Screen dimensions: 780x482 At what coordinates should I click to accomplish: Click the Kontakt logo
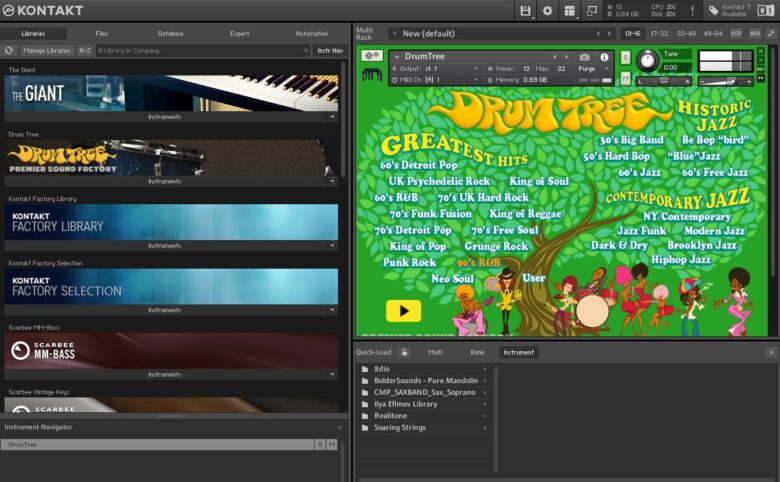43,10
